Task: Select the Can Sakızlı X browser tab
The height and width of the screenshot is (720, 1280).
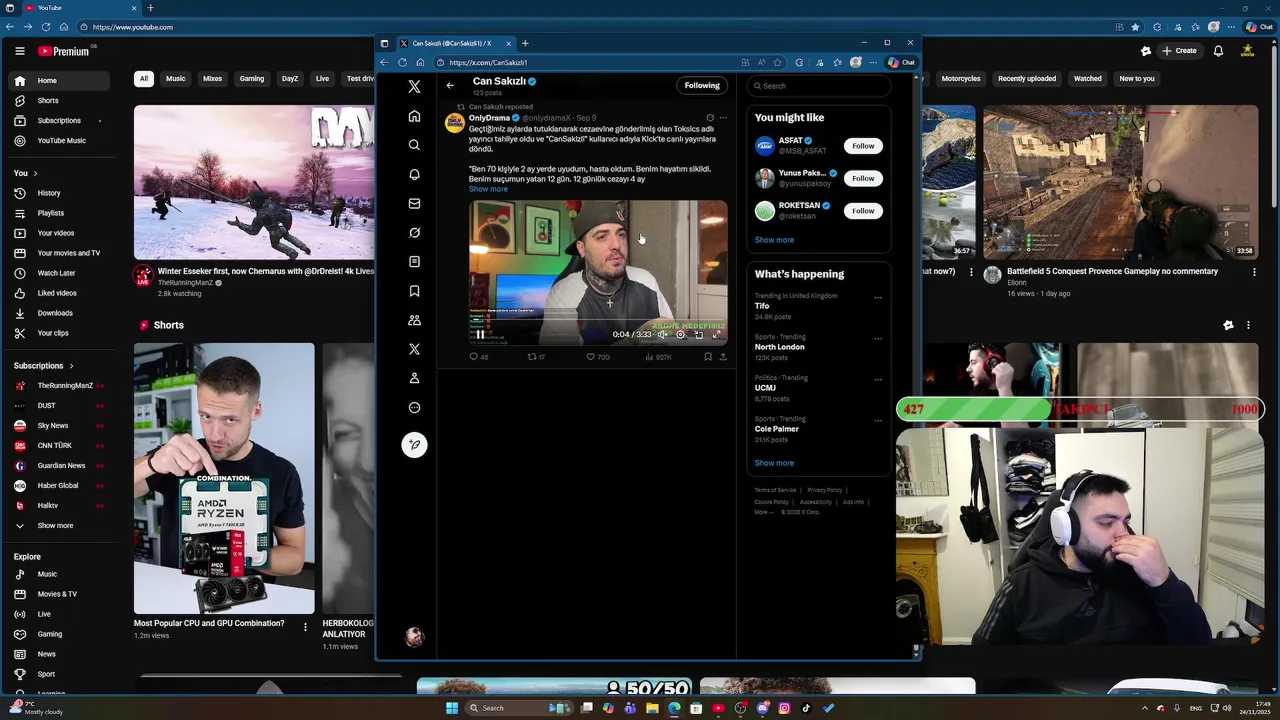Action: tap(455, 43)
